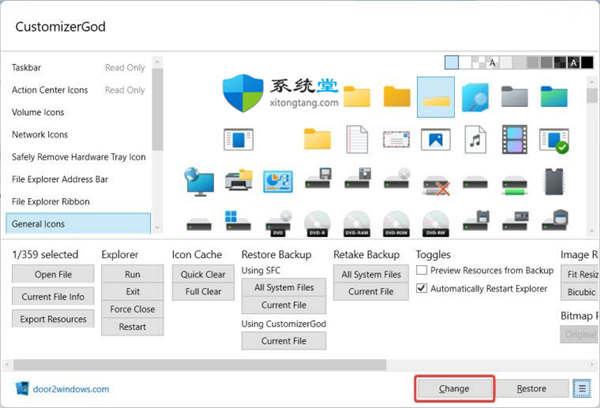Open the hamburger menu button beside Restore
The width and height of the screenshot is (600, 408).
point(582,389)
